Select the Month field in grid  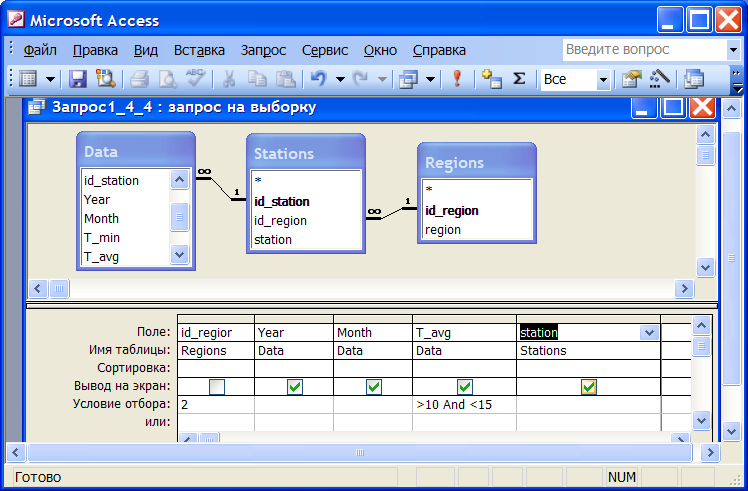[373, 333]
